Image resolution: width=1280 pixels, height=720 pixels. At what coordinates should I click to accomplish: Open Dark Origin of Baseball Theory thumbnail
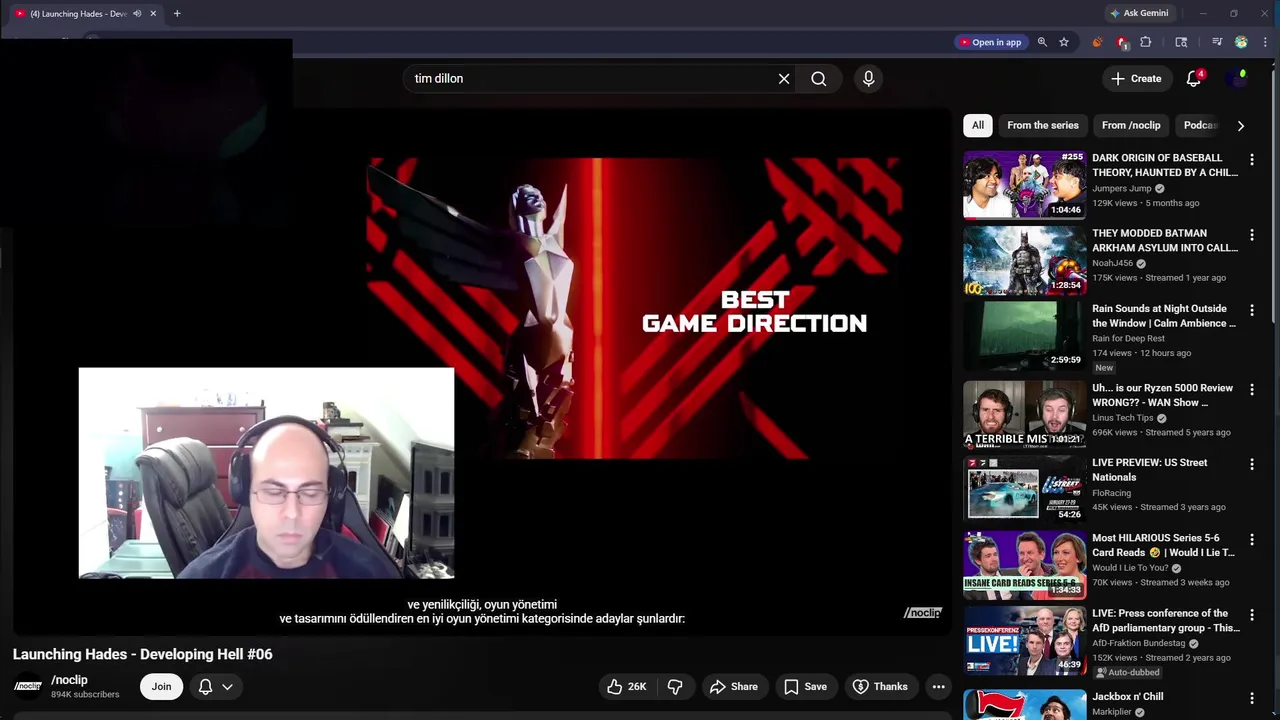pyautogui.click(x=1024, y=184)
